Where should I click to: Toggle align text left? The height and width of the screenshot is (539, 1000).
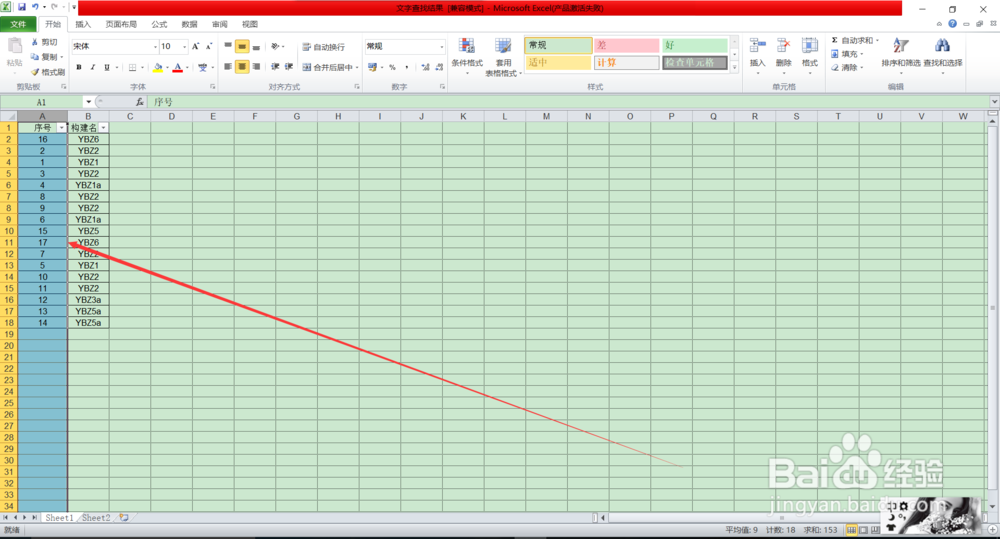[x=228, y=66]
